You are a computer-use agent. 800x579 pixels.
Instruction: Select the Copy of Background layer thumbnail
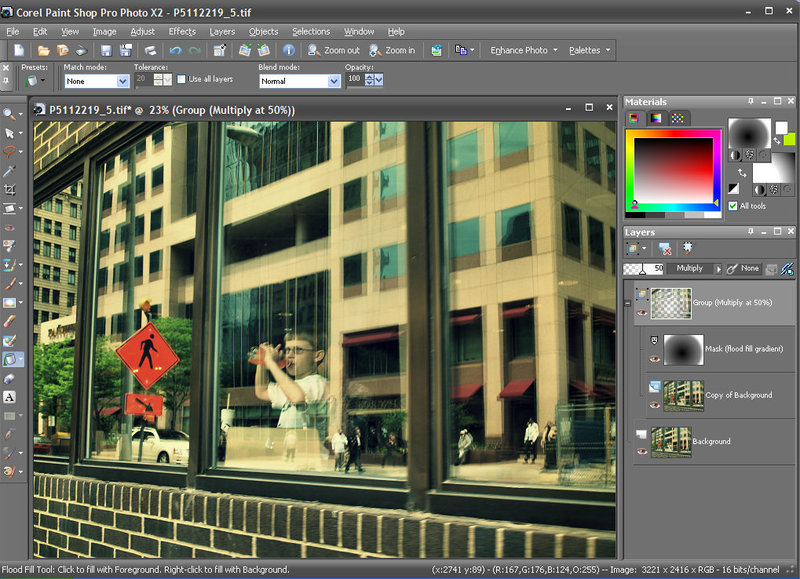[683, 396]
